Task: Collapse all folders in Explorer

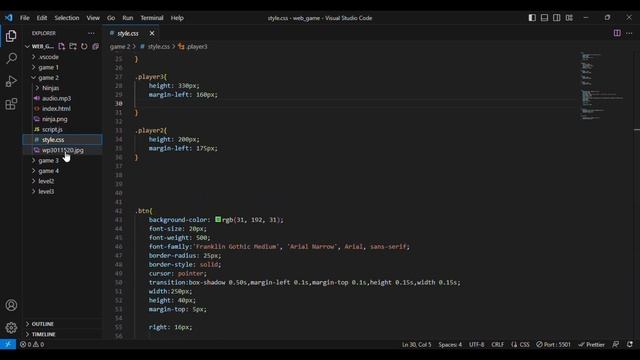Action: tap(96, 47)
